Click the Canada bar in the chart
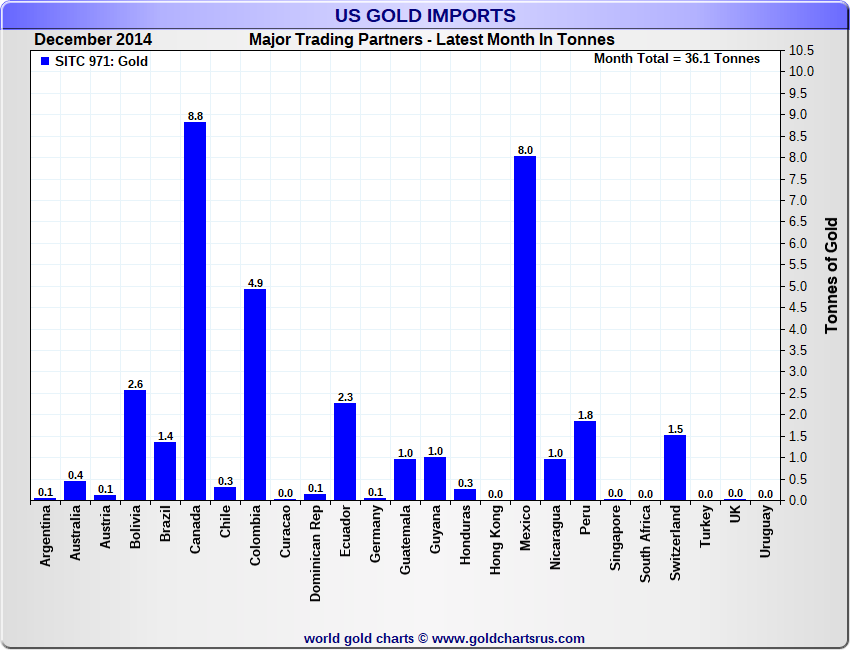Image resolution: width=850 pixels, height=650 pixels. click(195, 311)
